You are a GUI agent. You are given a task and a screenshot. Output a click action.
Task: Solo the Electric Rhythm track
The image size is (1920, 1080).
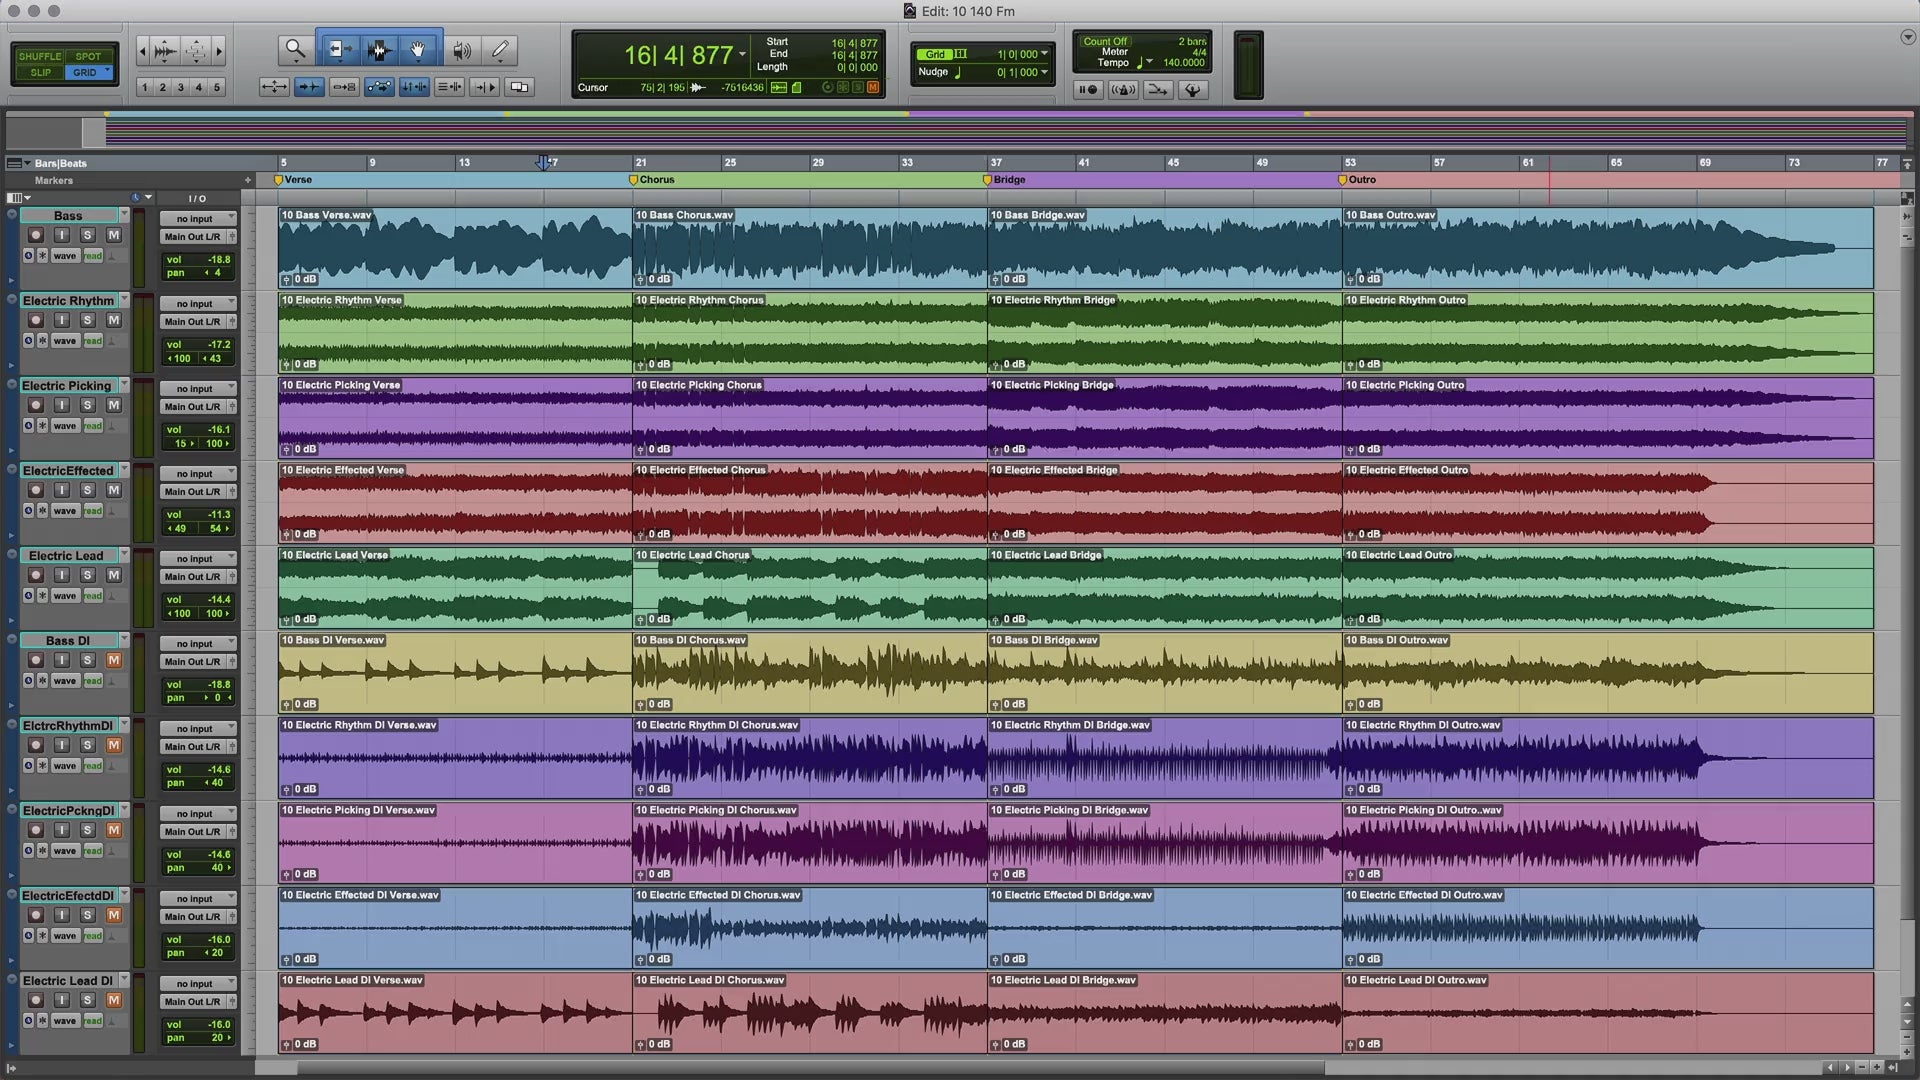88,320
